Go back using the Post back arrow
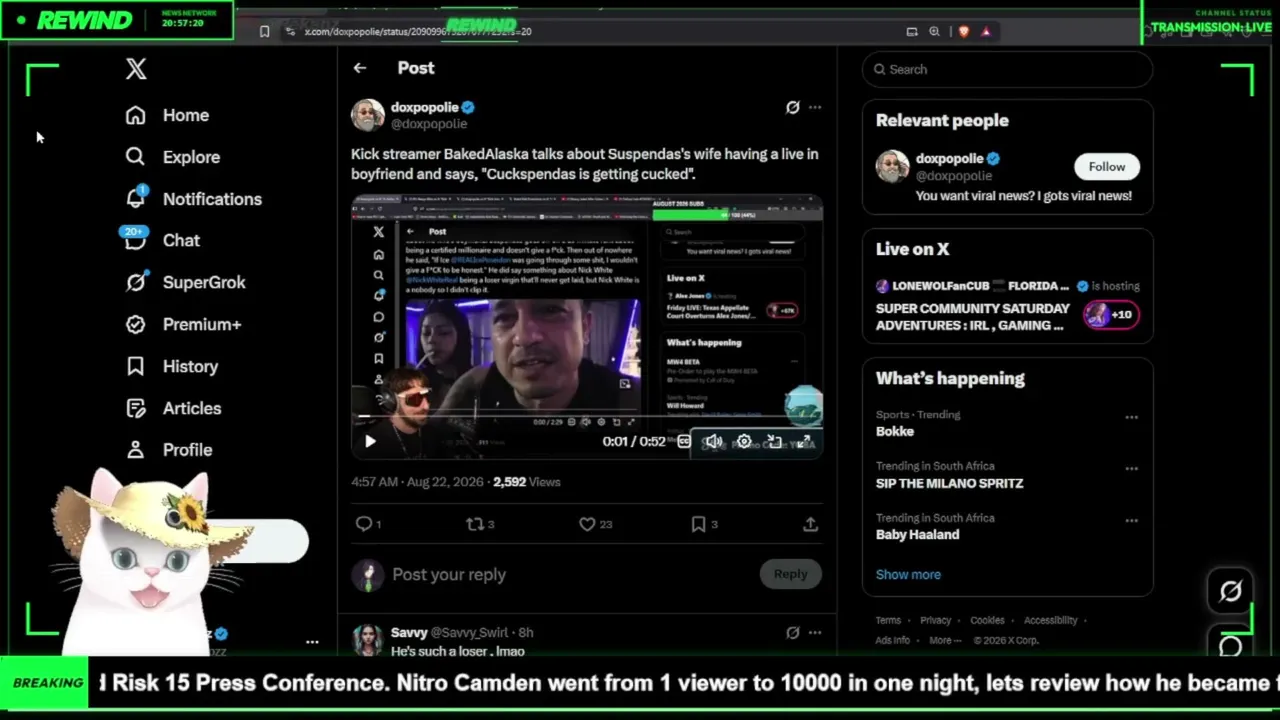Viewport: 1280px width, 720px height. [360, 68]
